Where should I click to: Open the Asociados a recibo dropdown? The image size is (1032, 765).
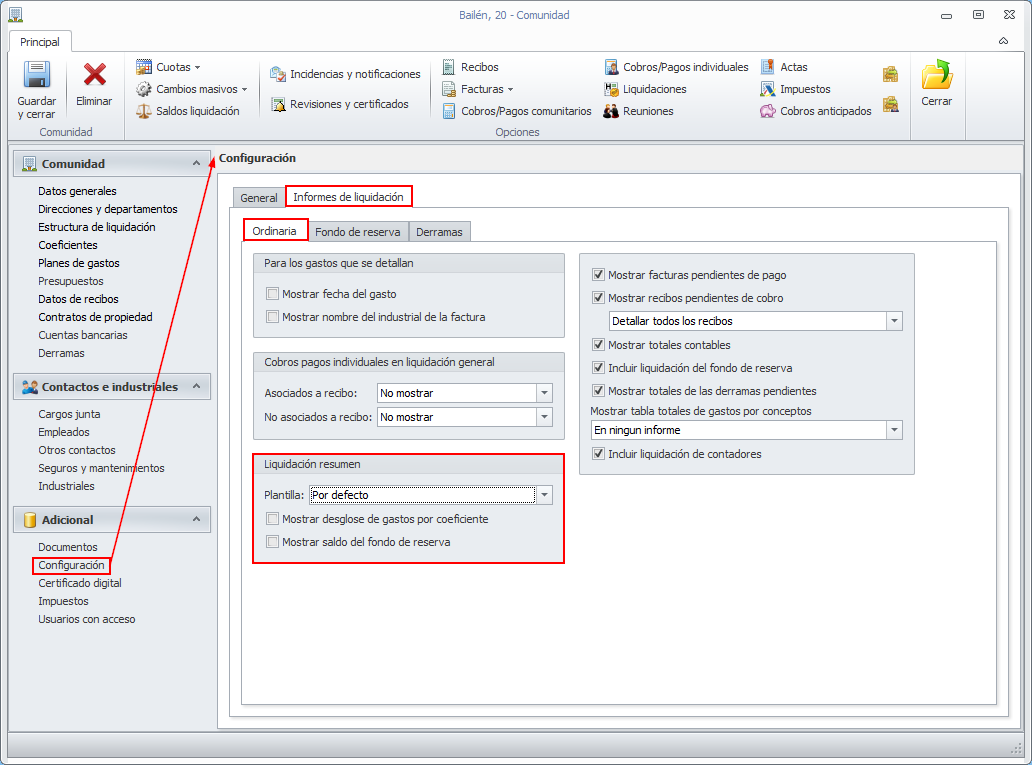coord(544,393)
